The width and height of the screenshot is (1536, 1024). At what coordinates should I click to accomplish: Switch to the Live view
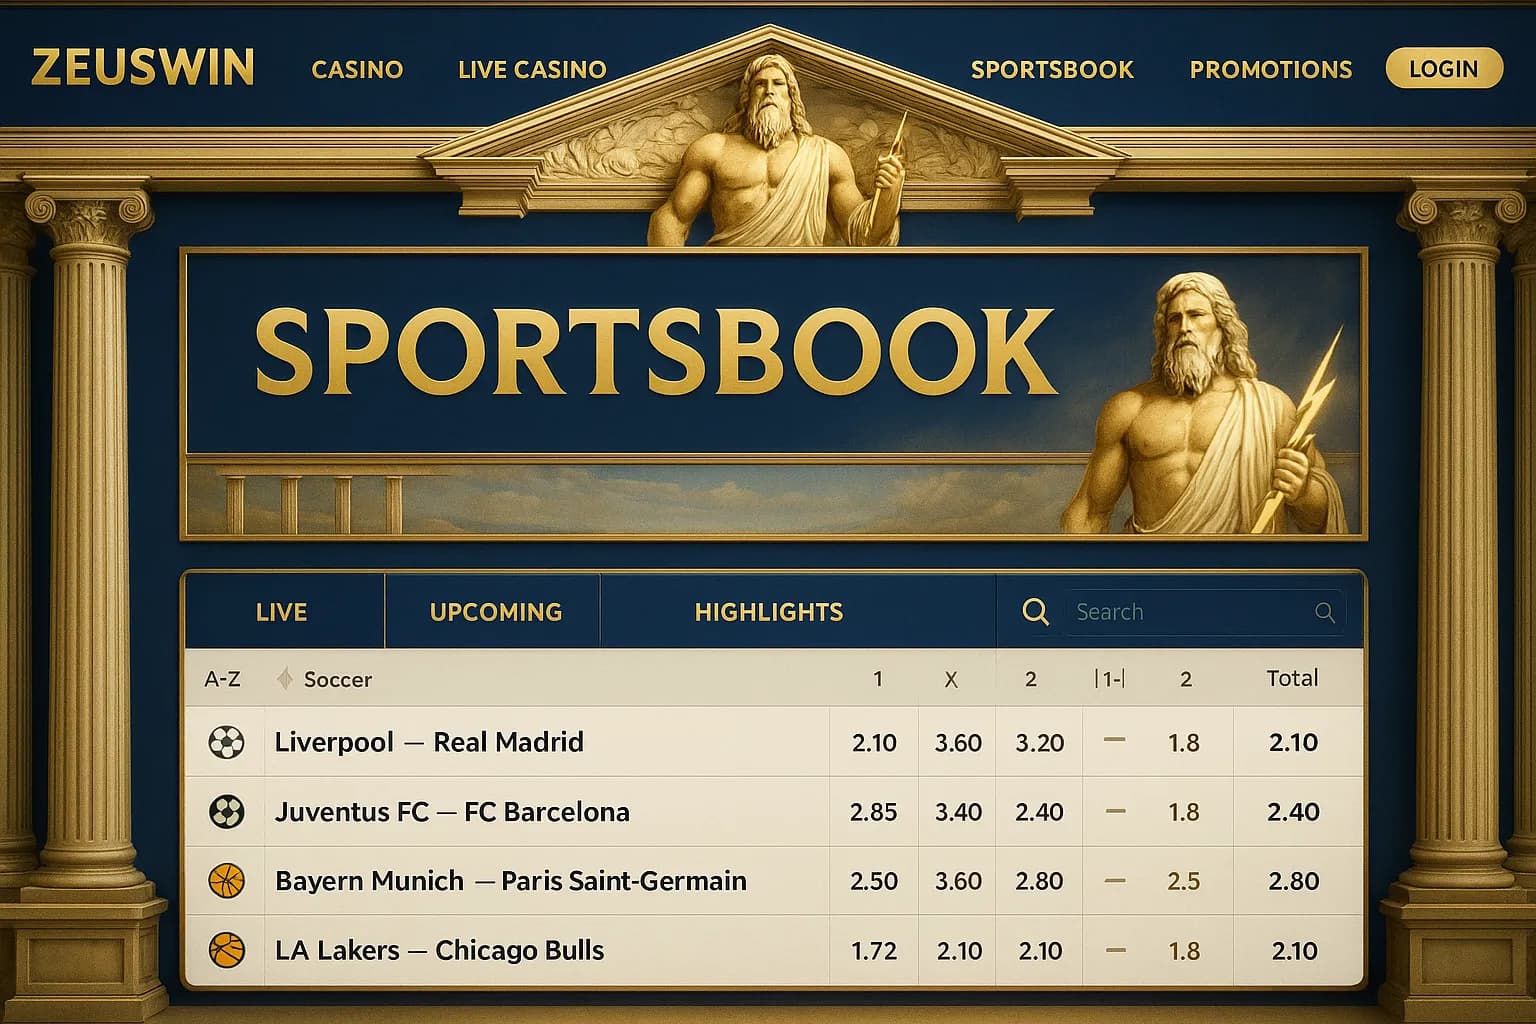pos(284,611)
